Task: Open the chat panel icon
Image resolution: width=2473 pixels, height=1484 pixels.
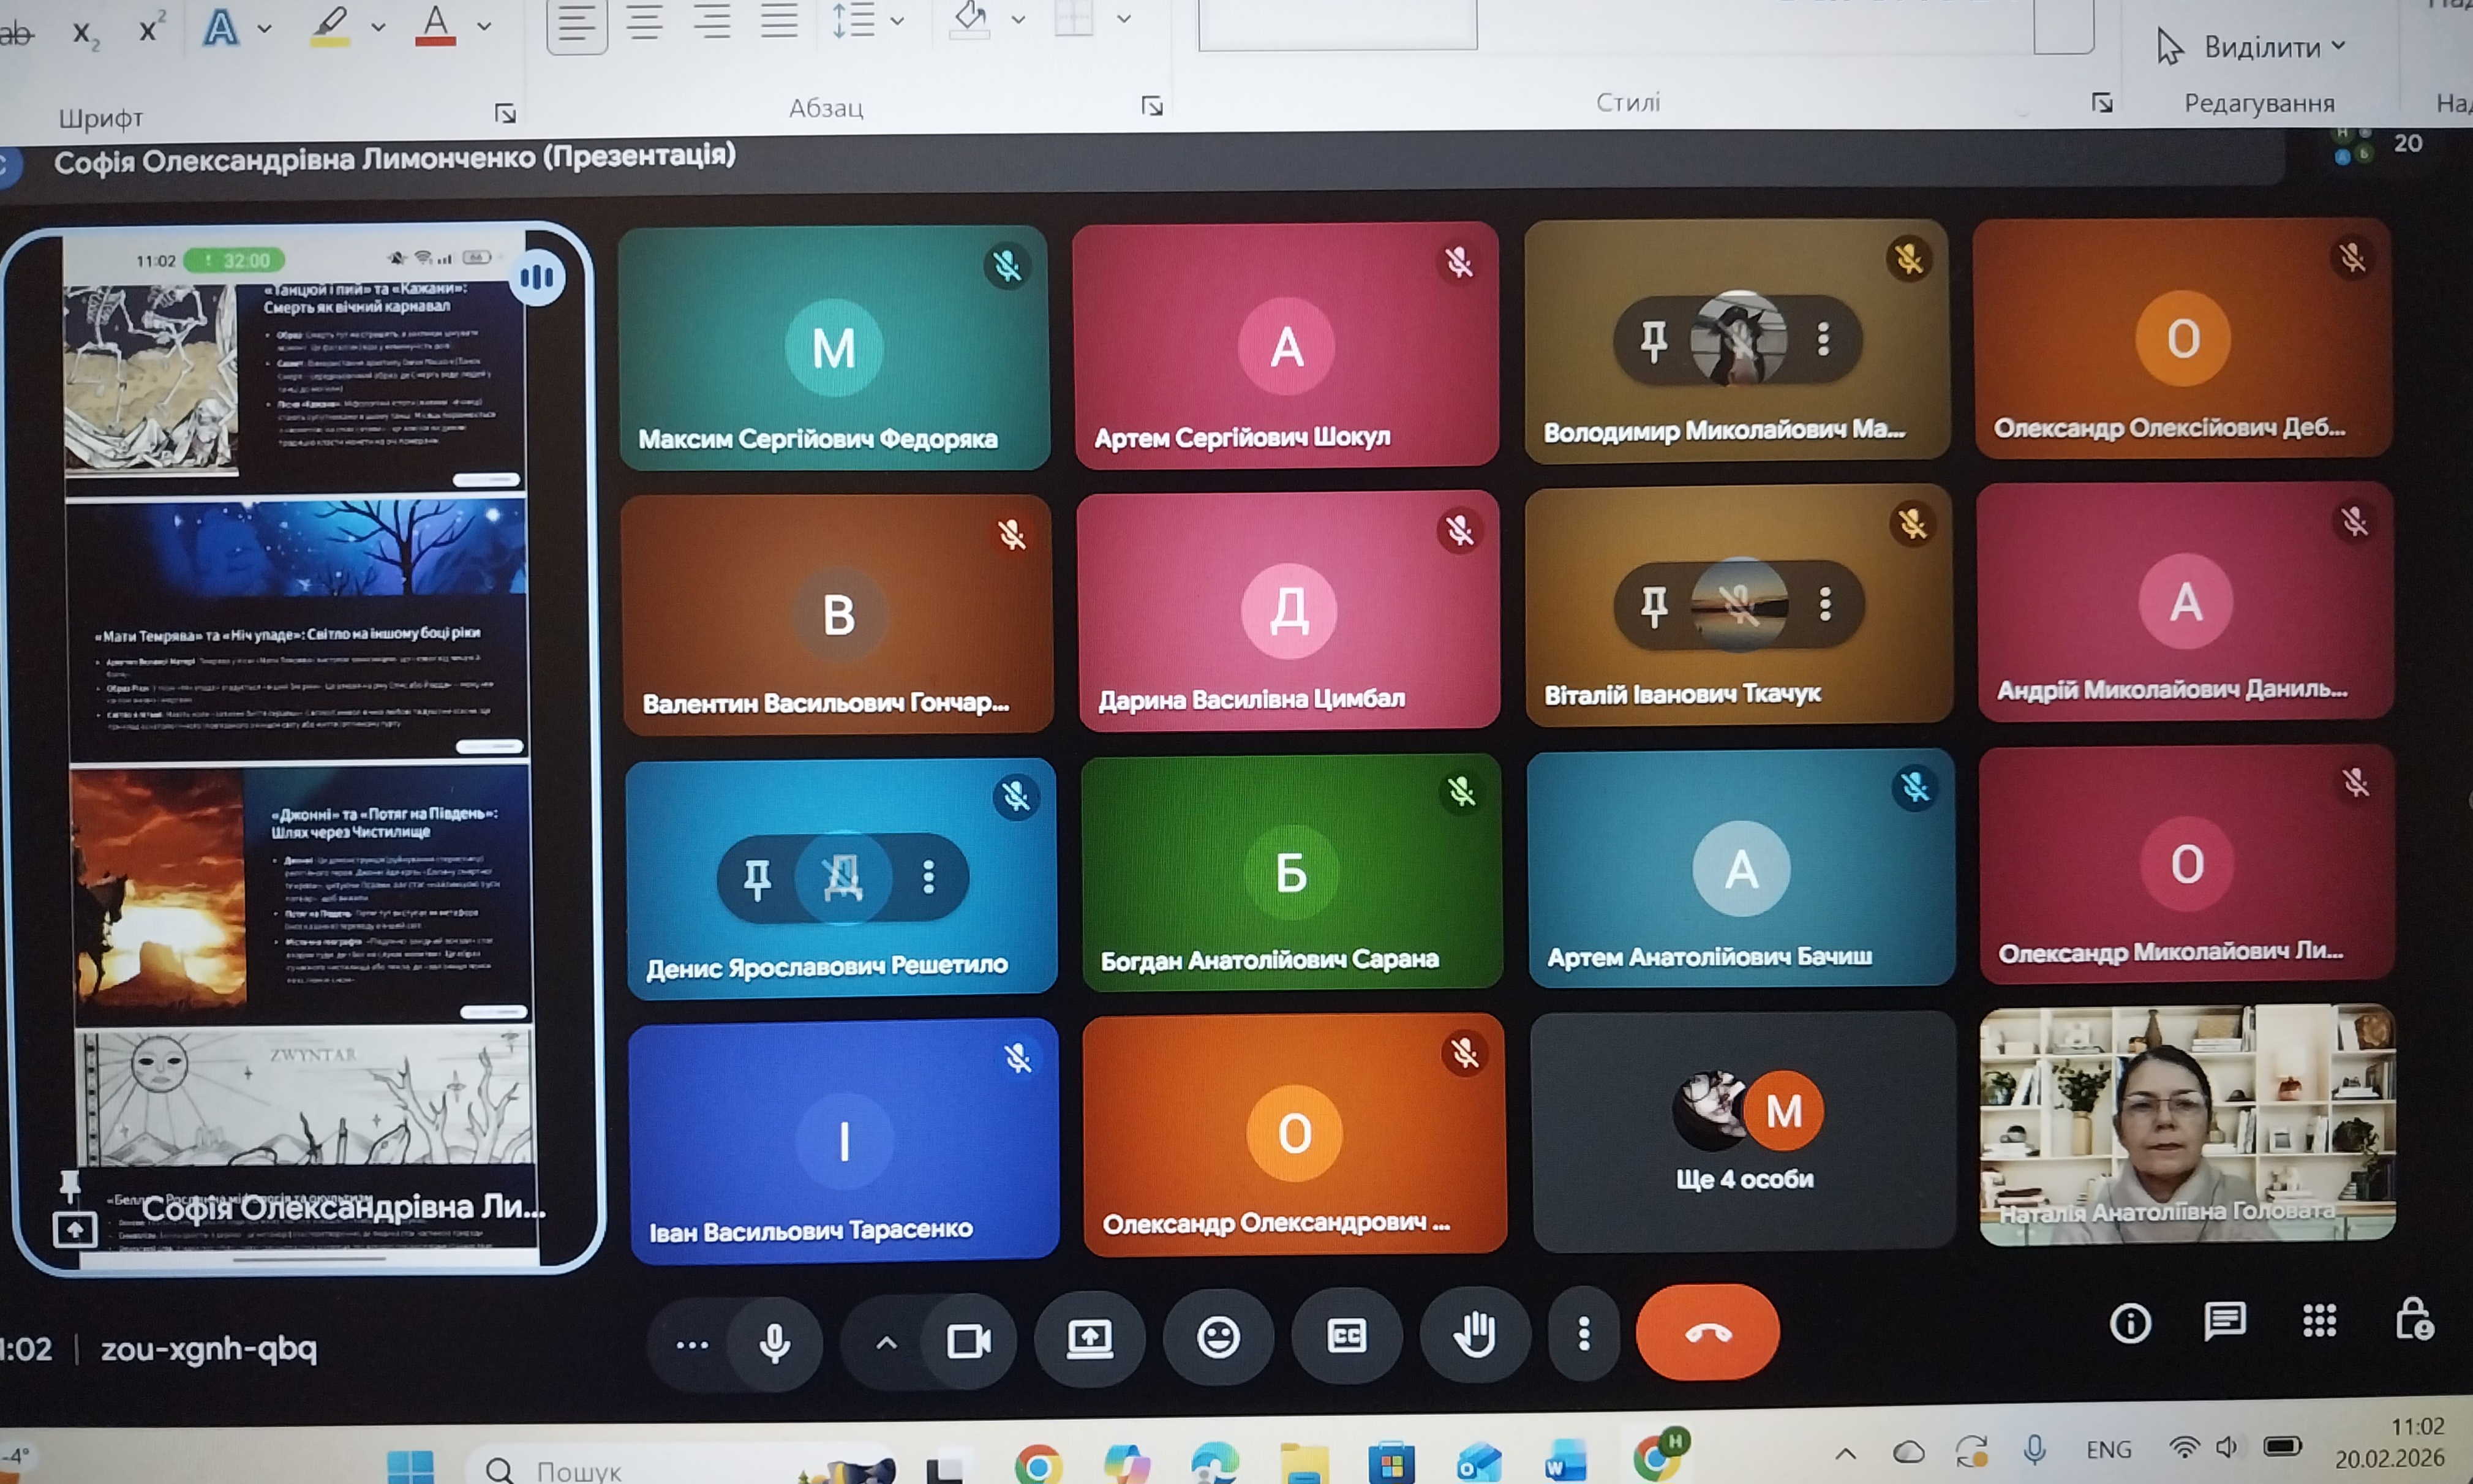Action: (x=2224, y=1322)
